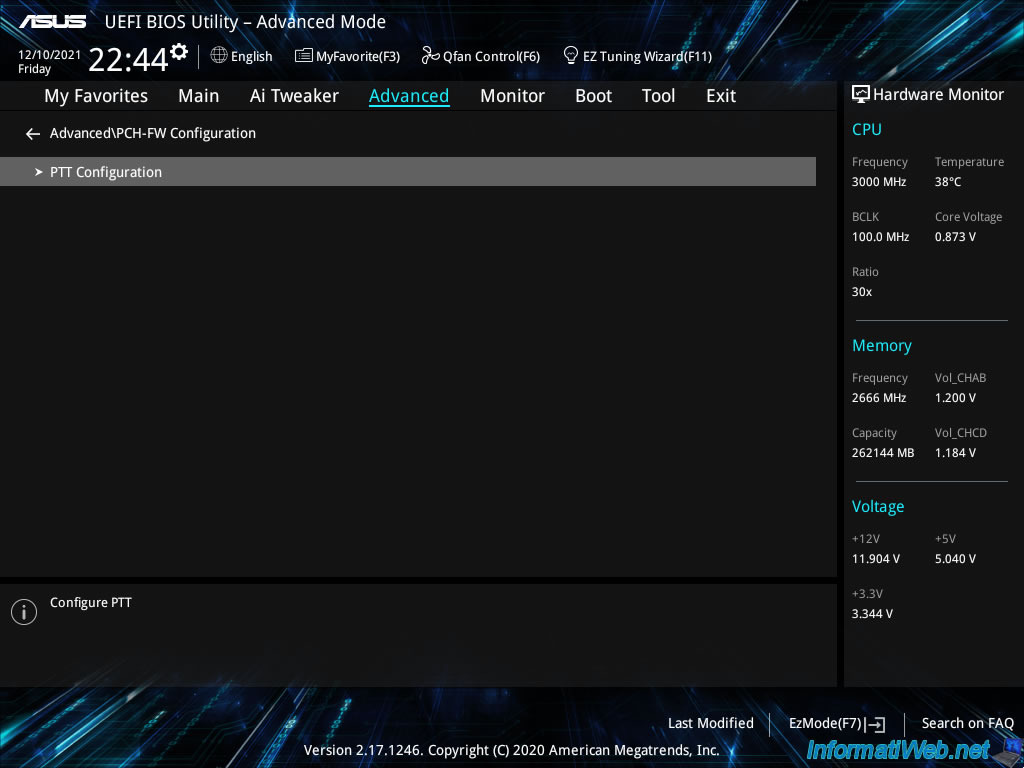Click the MyFavorite list icon

click(303, 56)
